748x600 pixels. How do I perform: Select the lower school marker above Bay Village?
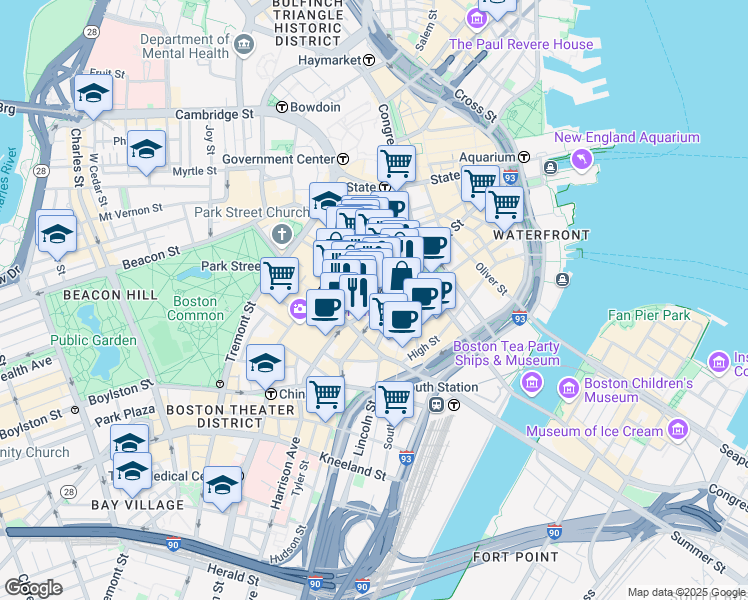coord(133,475)
